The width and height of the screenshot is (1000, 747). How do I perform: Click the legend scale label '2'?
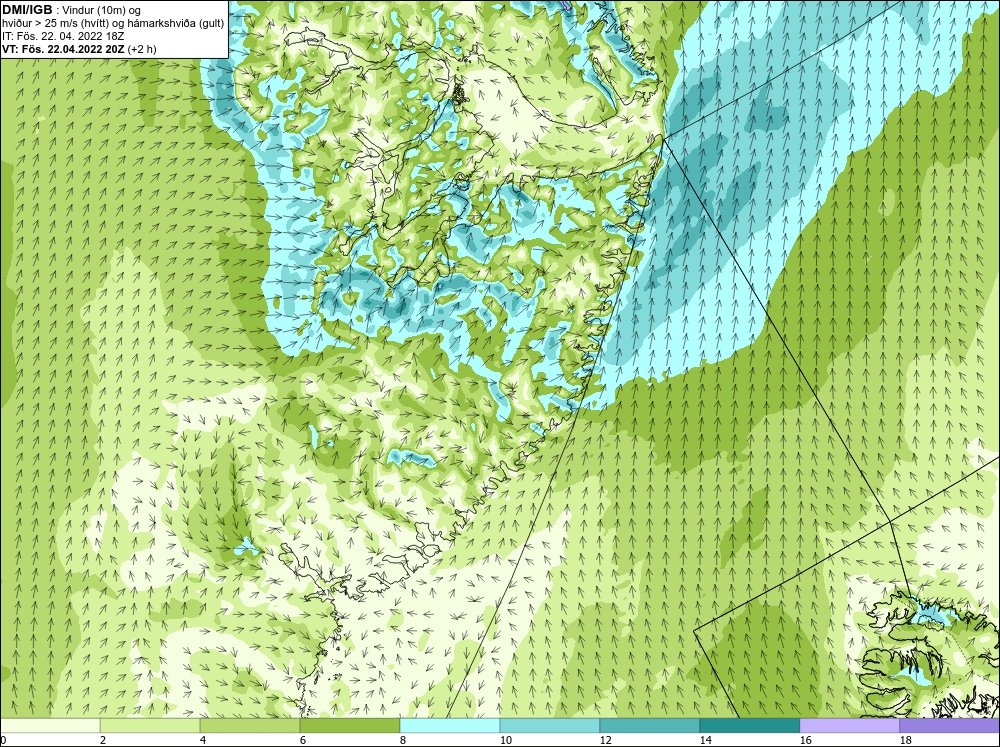click(x=103, y=740)
